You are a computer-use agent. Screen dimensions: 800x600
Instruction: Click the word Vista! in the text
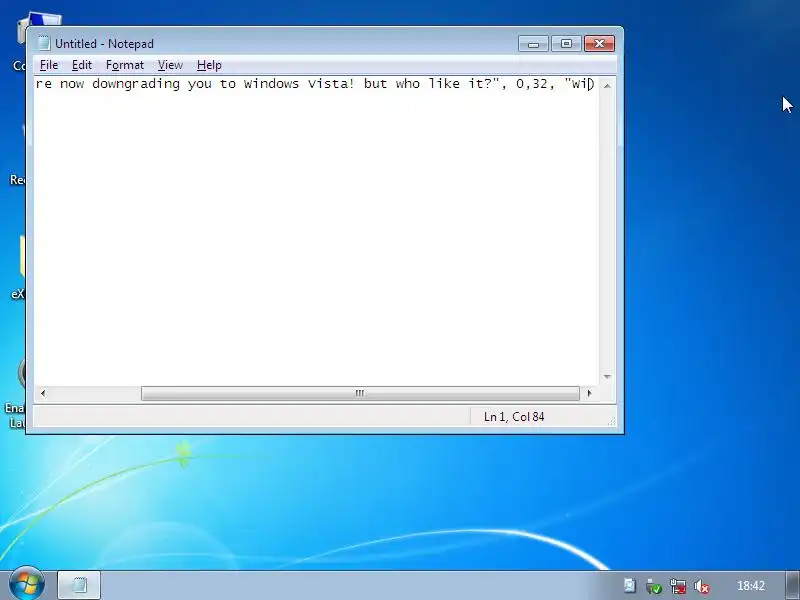click(331, 84)
